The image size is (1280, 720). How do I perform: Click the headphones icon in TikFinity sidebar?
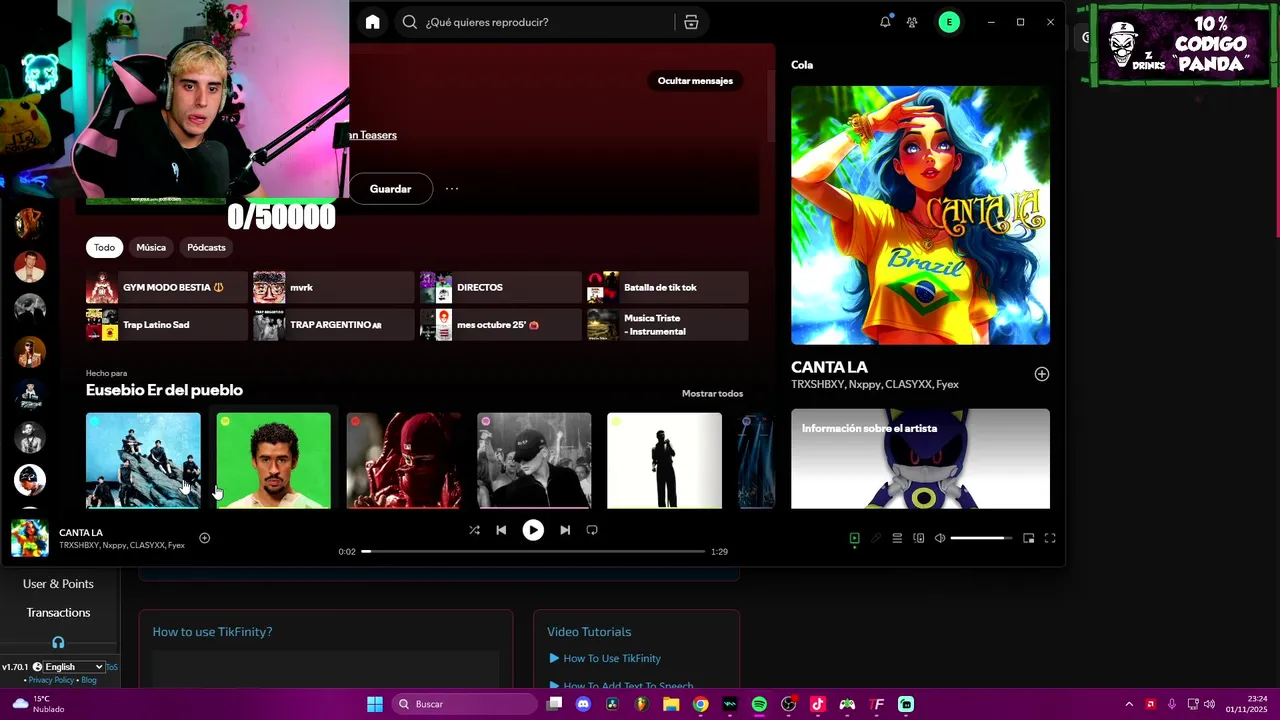coord(58,642)
